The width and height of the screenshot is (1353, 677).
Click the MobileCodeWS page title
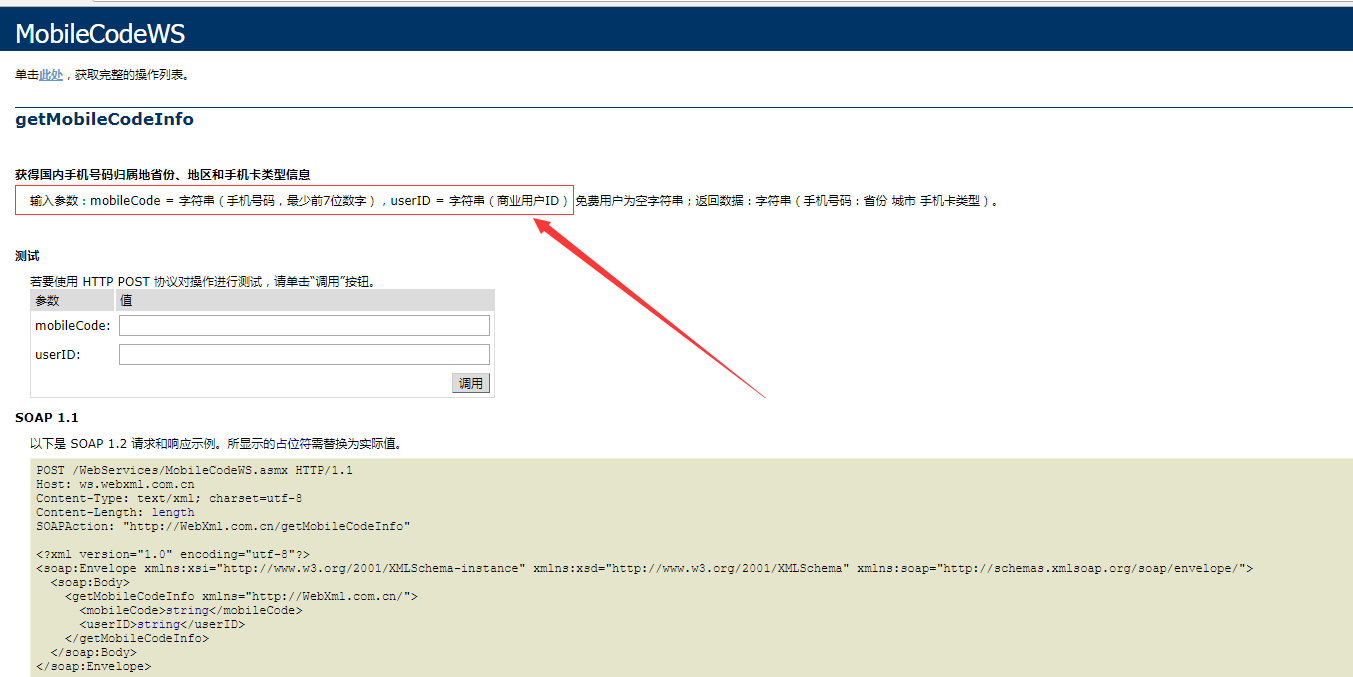pos(100,34)
